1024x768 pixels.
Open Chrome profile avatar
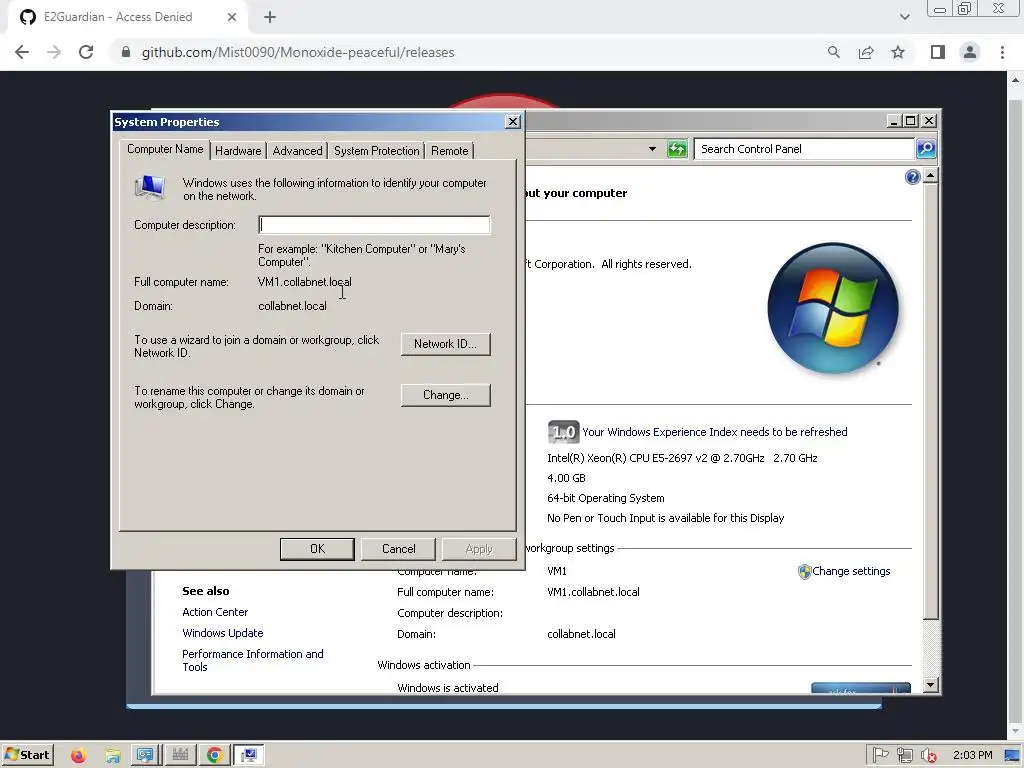(x=970, y=52)
